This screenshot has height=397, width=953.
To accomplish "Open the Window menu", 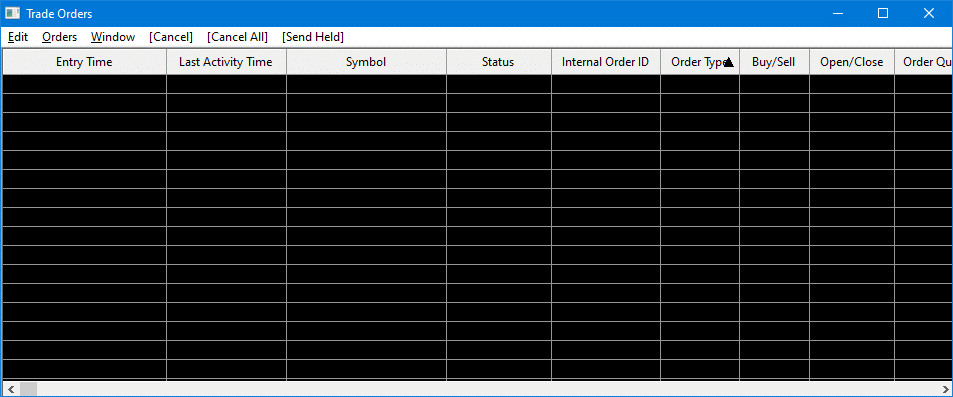I will pyautogui.click(x=113, y=37).
